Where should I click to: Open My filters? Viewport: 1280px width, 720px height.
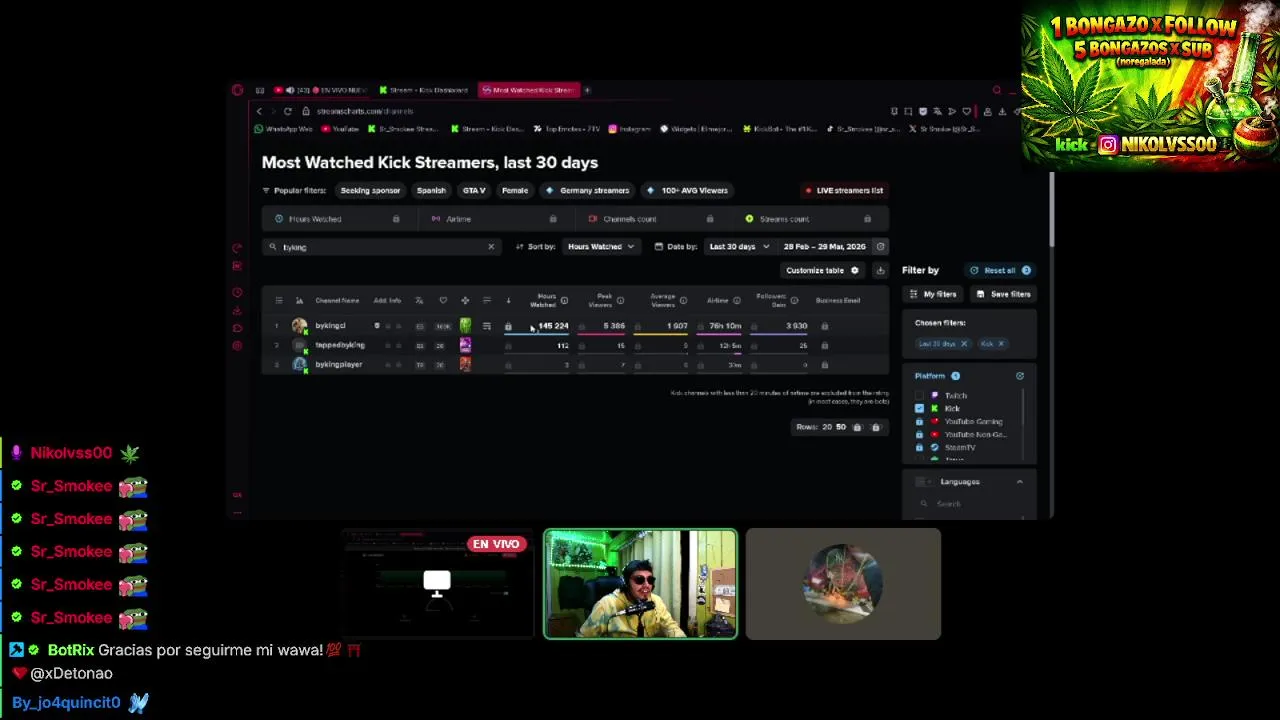[933, 294]
